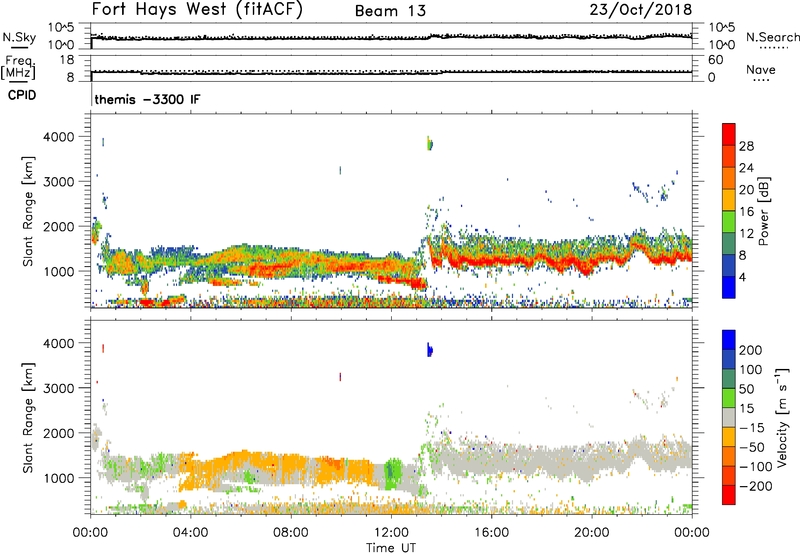Click the green-blue echo near 4000 km in power panel
Viewport: 800px width, 554px height.
[430, 144]
